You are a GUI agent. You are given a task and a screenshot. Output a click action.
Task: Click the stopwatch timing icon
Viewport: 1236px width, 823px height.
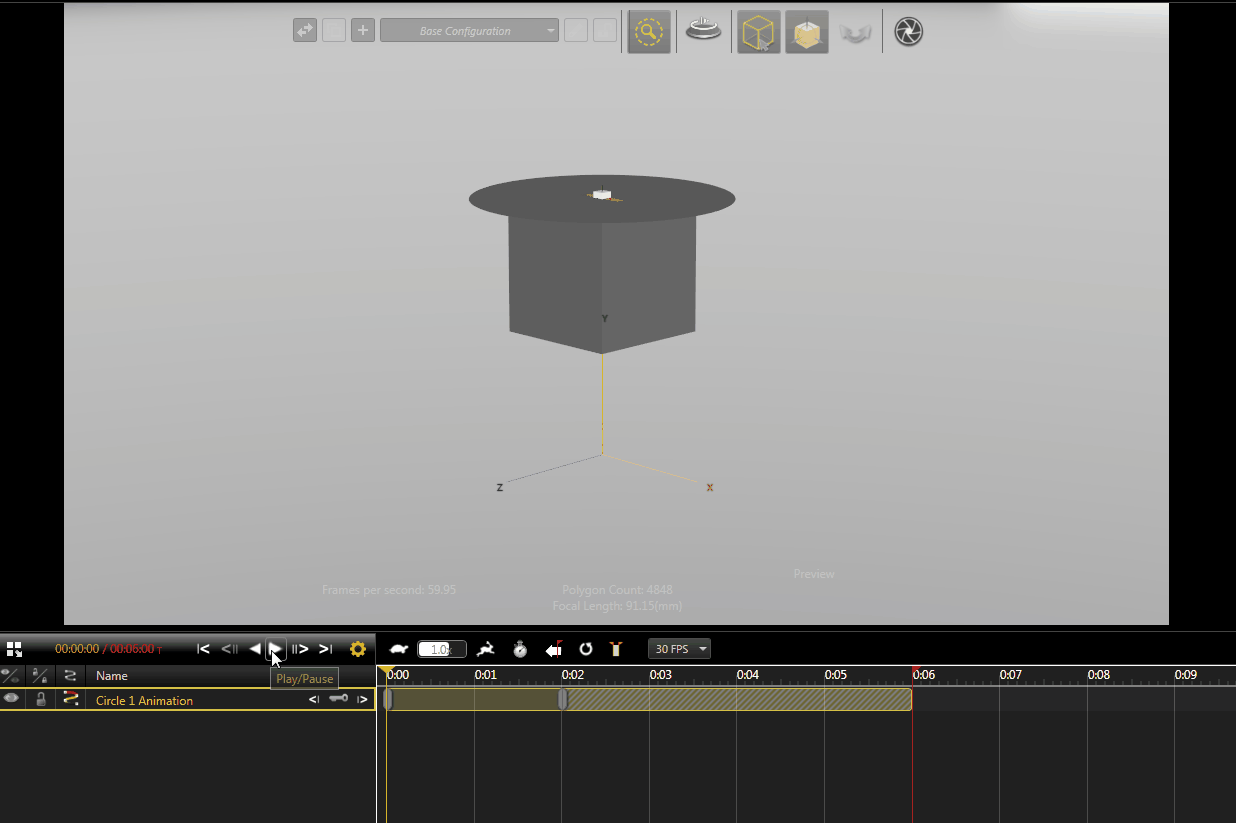520,649
